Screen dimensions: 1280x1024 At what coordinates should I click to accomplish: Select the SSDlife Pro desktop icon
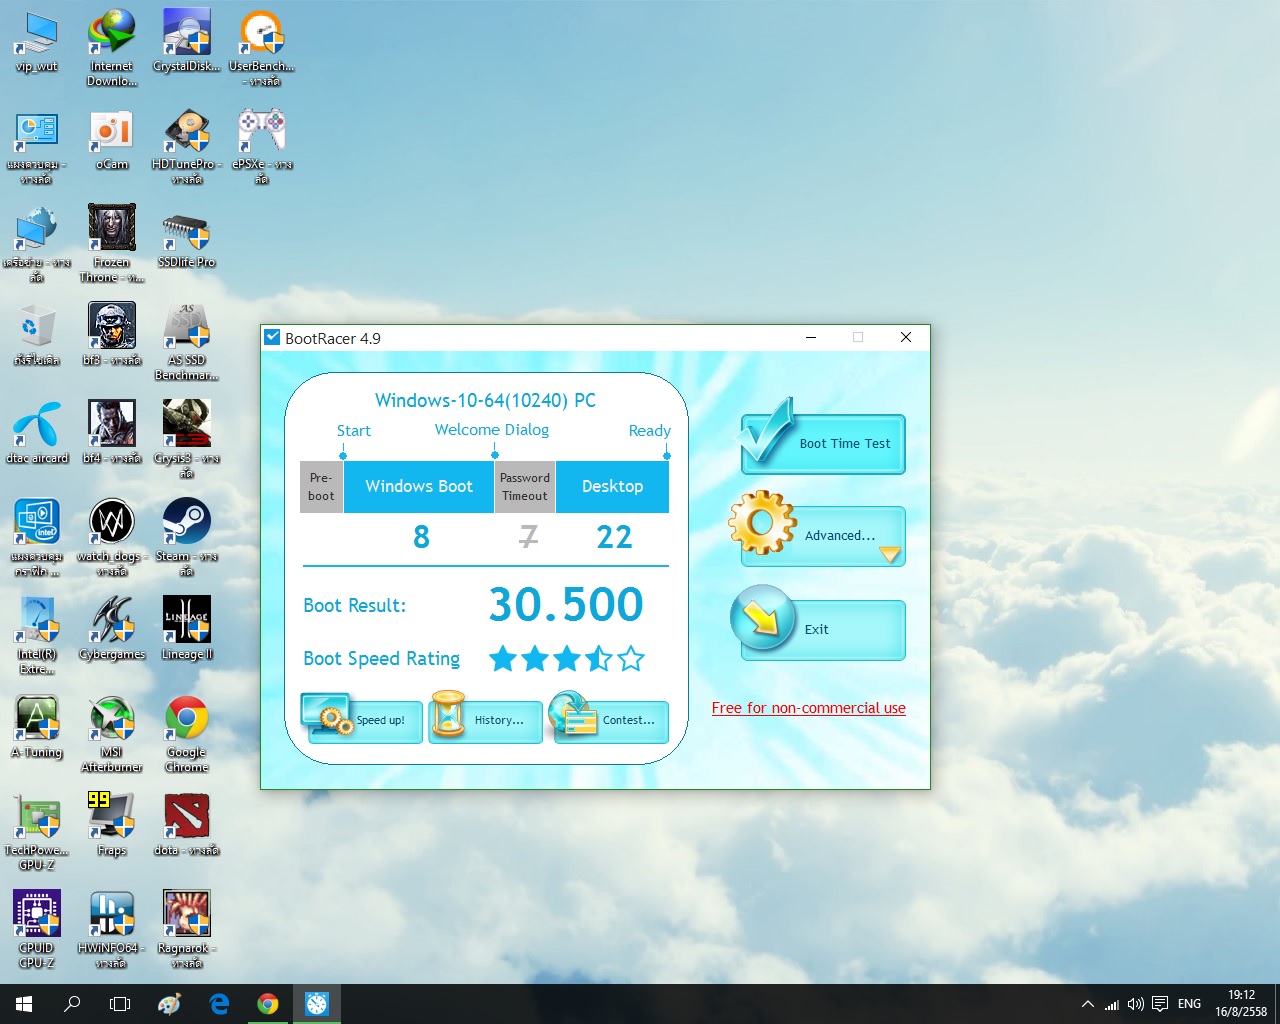pos(187,239)
